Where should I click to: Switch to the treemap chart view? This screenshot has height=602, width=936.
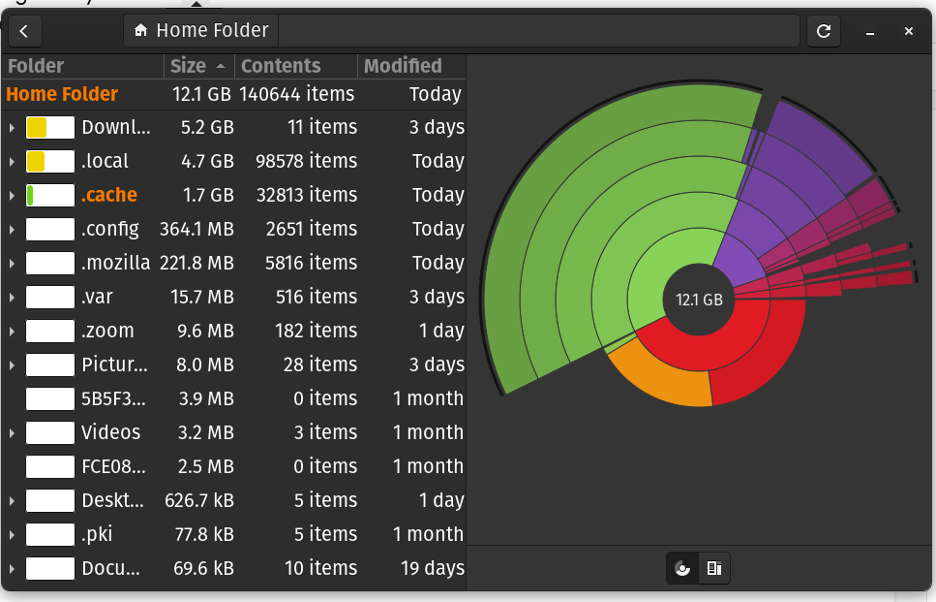coord(714,568)
